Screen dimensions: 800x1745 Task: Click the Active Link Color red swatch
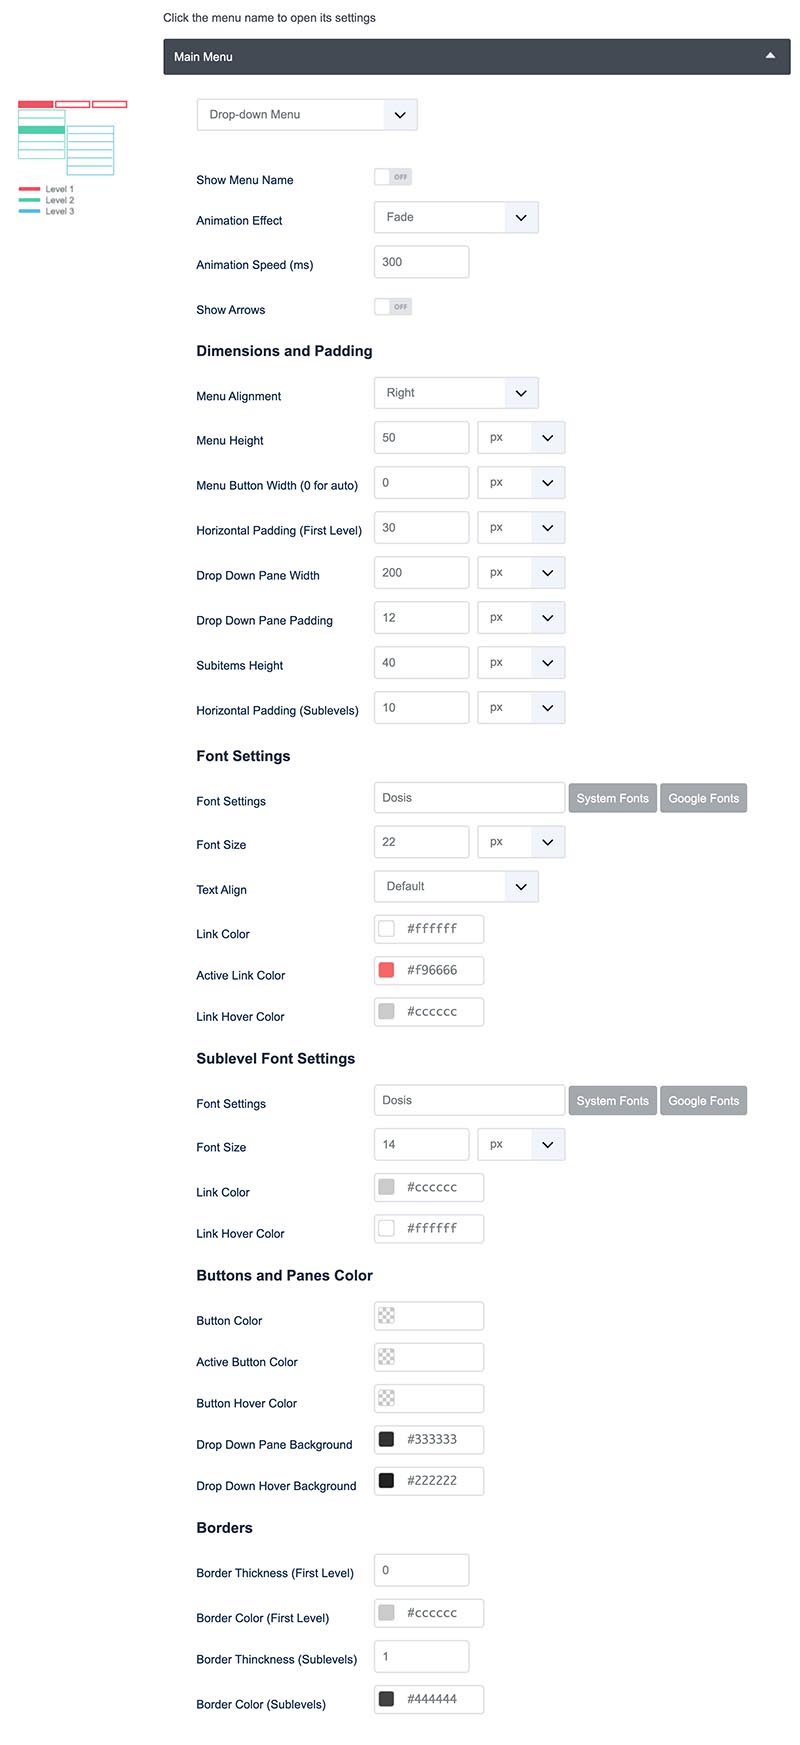pos(387,970)
